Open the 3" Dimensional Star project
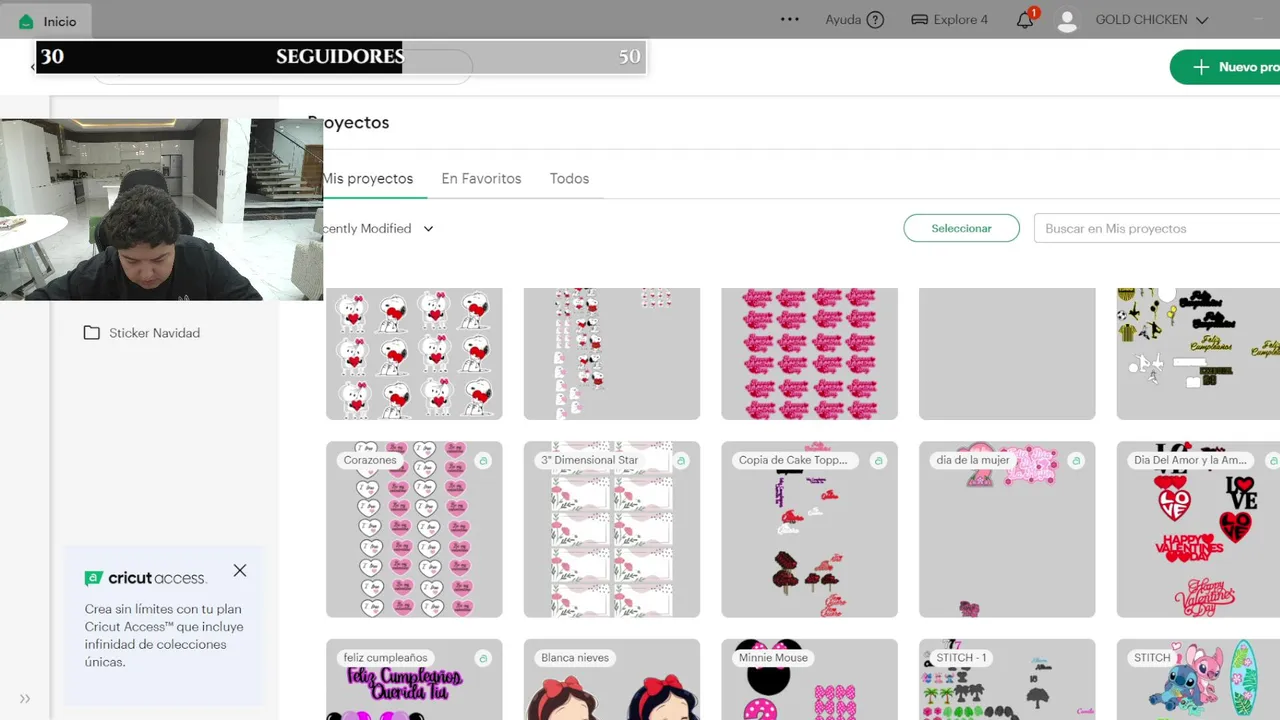The height and width of the screenshot is (720, 1280). [x=612, y=530]
